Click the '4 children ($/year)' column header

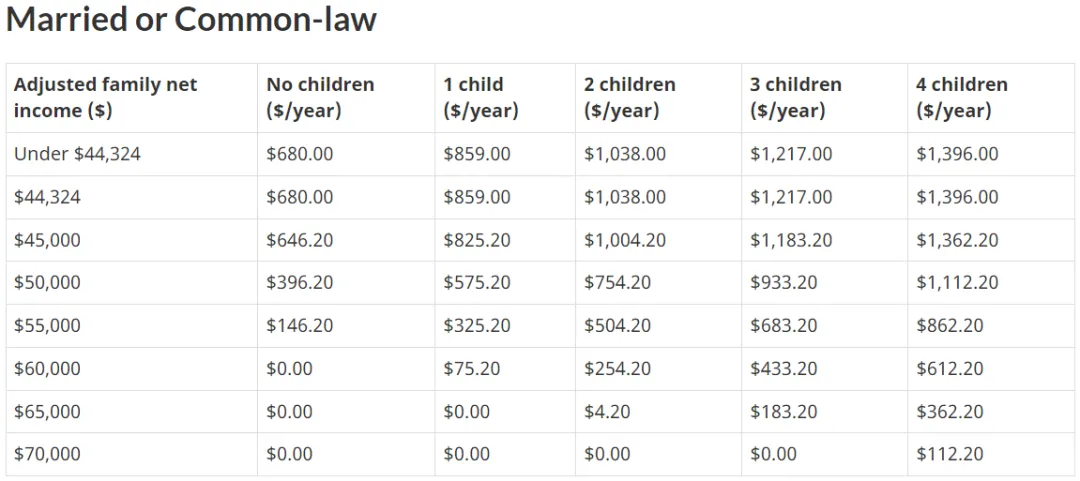pos(962,98)
